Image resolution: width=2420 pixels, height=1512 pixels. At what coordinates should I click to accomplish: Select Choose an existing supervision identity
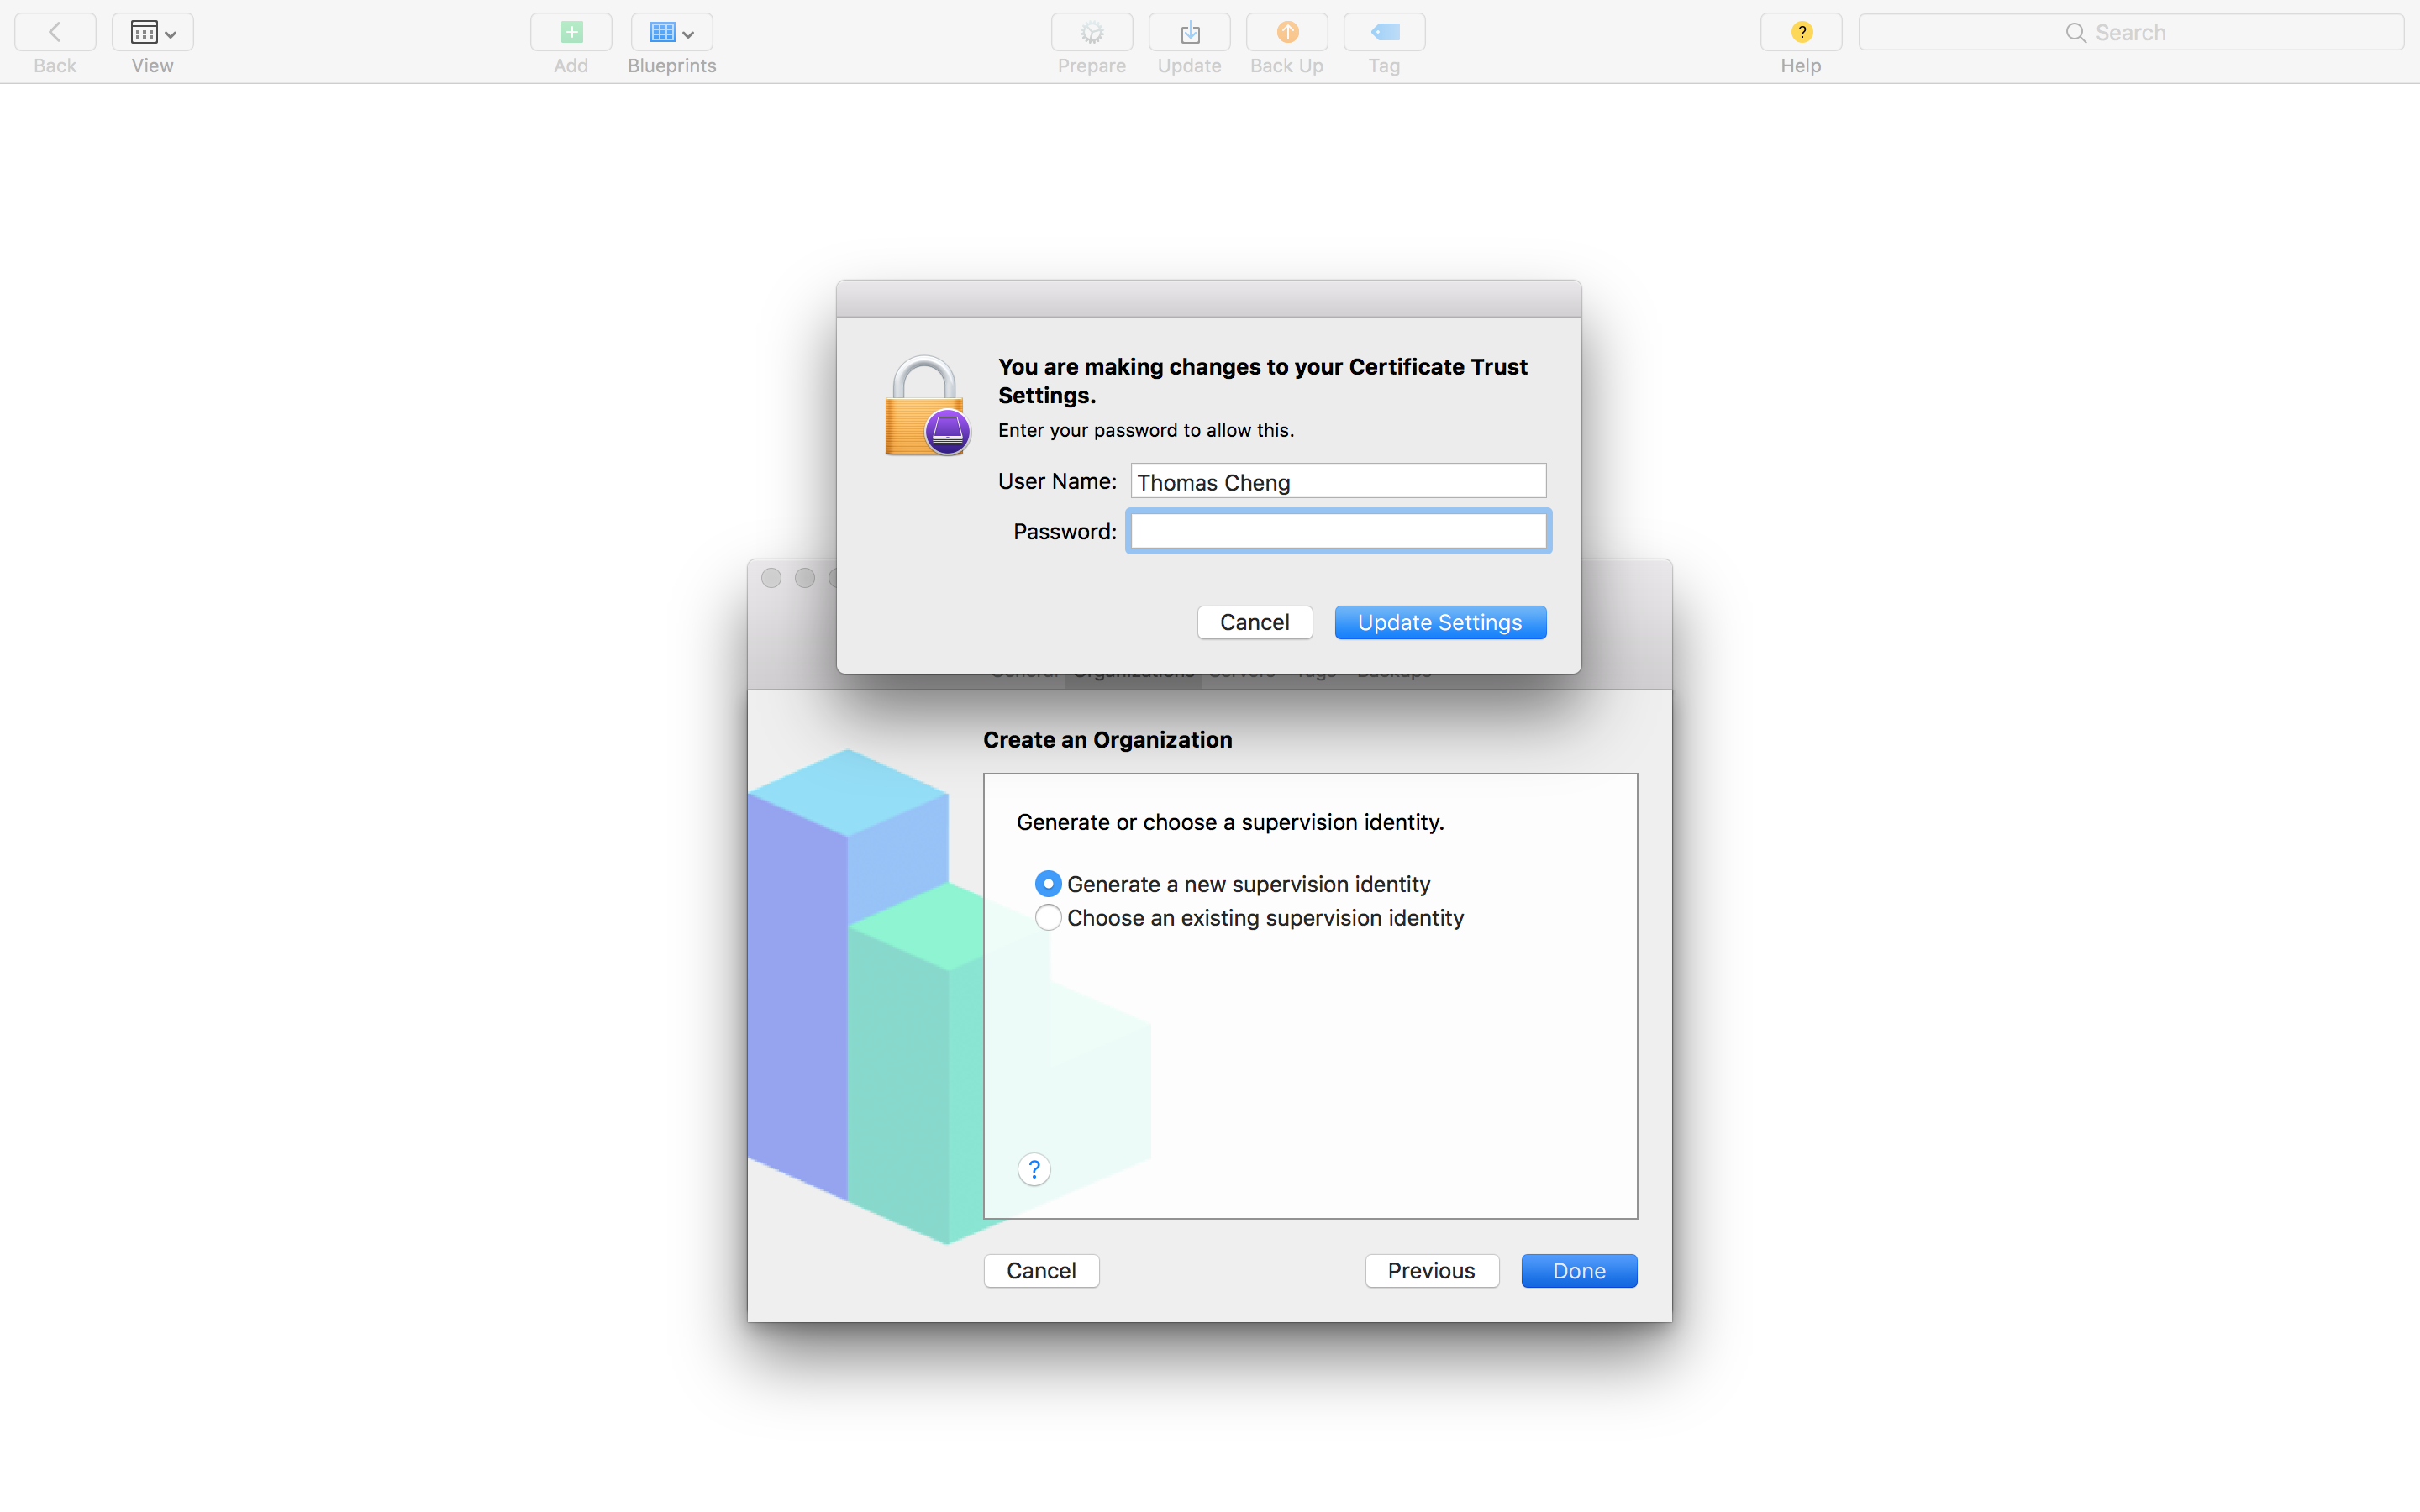[1048, 918]
